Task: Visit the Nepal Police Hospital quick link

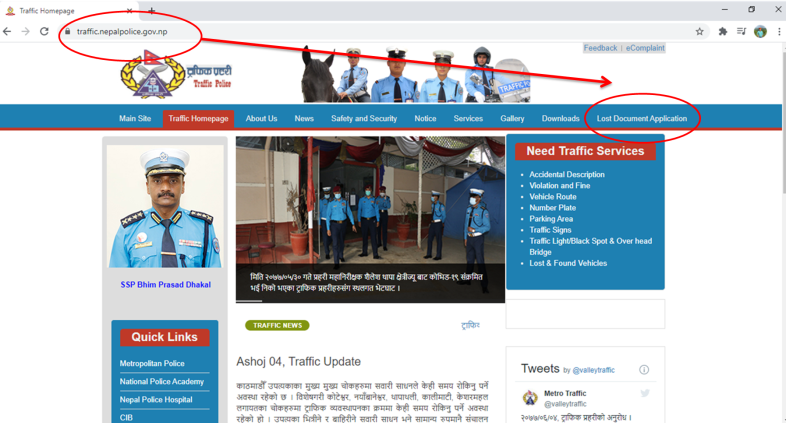Action: pyautogui.click(x=156, y=399)
